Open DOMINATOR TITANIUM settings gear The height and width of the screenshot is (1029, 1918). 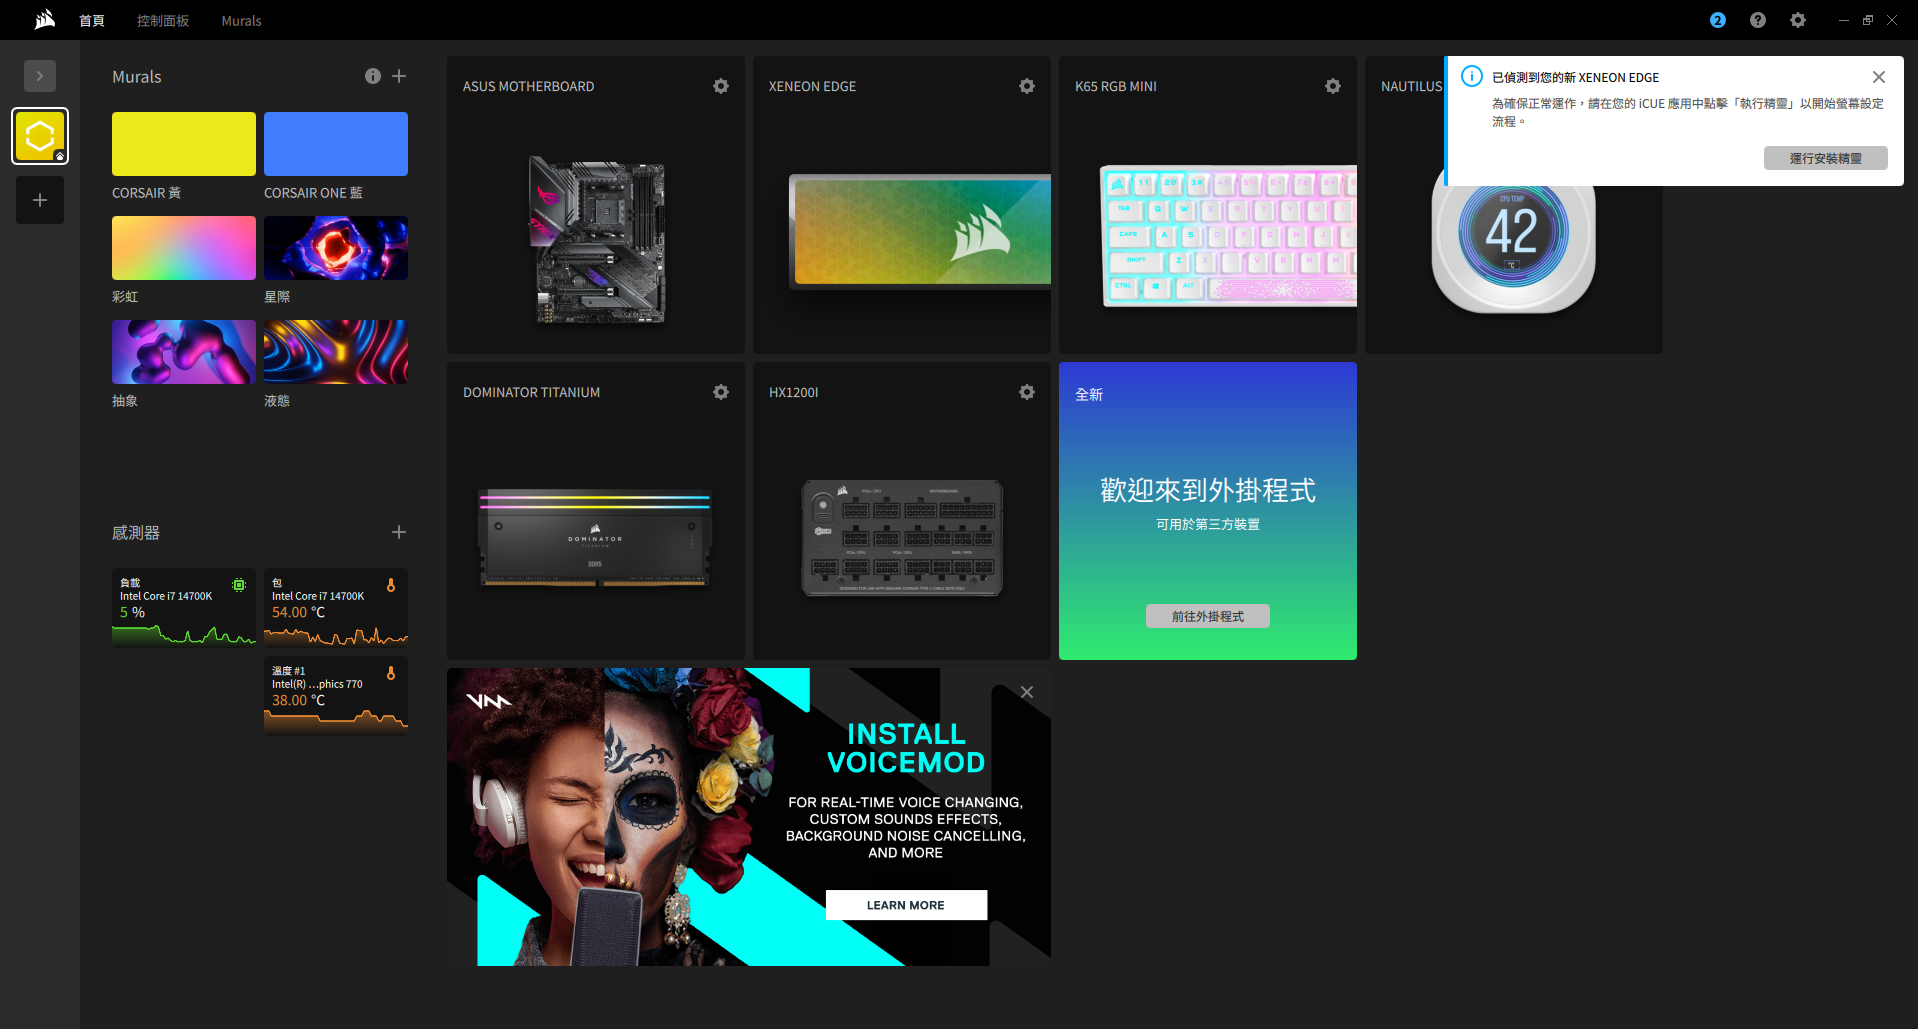720,392
